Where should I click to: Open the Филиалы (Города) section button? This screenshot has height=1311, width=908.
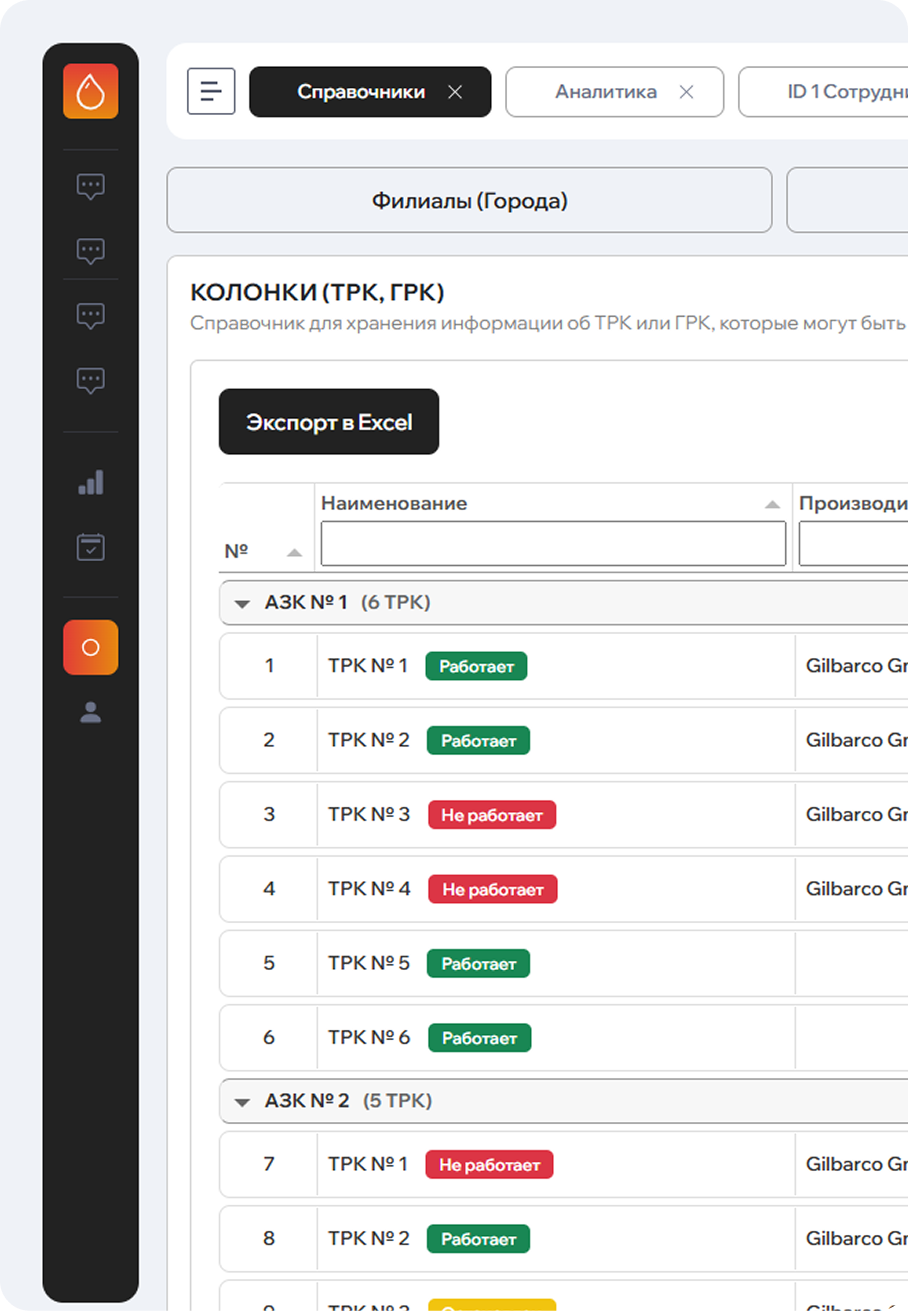coord(469,201)
